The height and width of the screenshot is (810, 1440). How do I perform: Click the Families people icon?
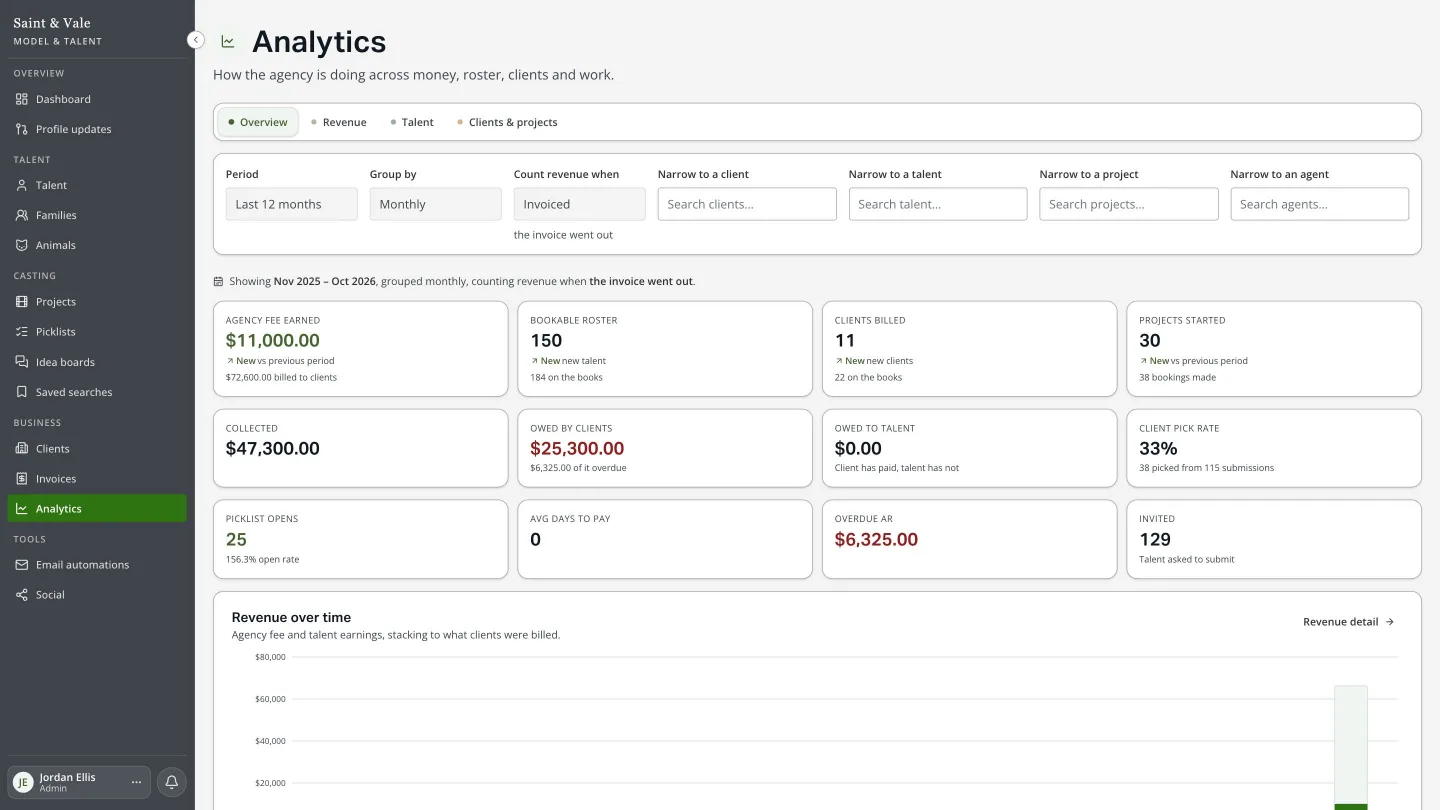click(x=22, y=215)
